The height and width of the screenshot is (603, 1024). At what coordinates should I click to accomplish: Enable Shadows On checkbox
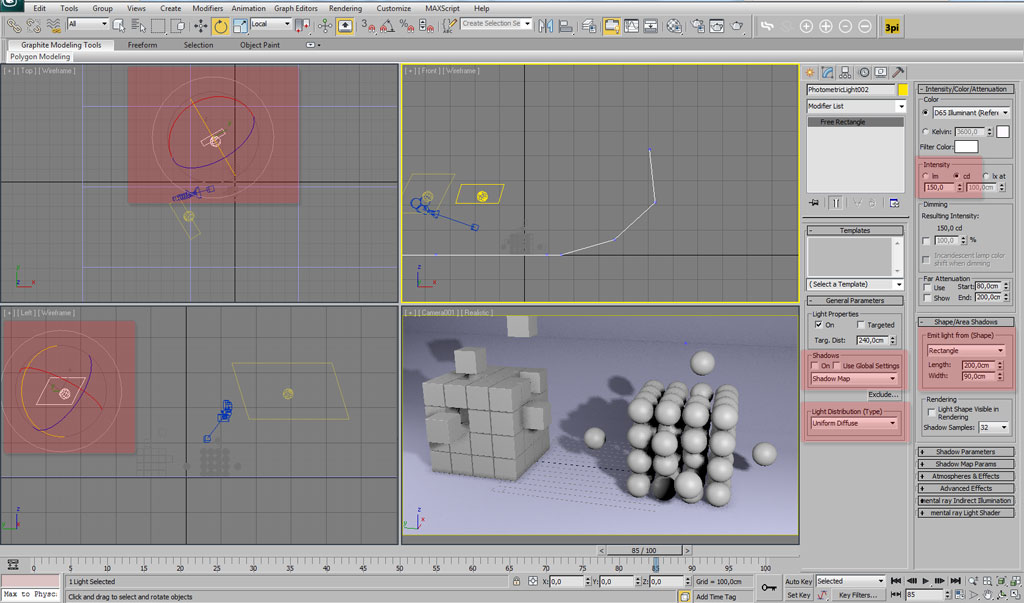[815, 366]
